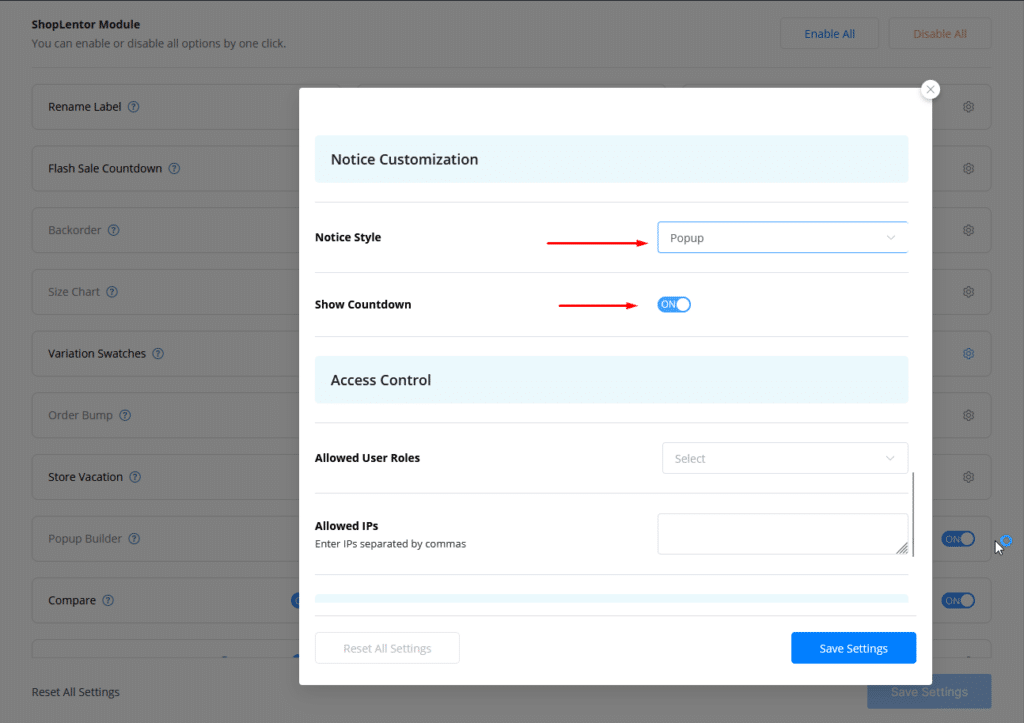Expand the Allowed User Roles select dropdown

[x=784, y=458]
